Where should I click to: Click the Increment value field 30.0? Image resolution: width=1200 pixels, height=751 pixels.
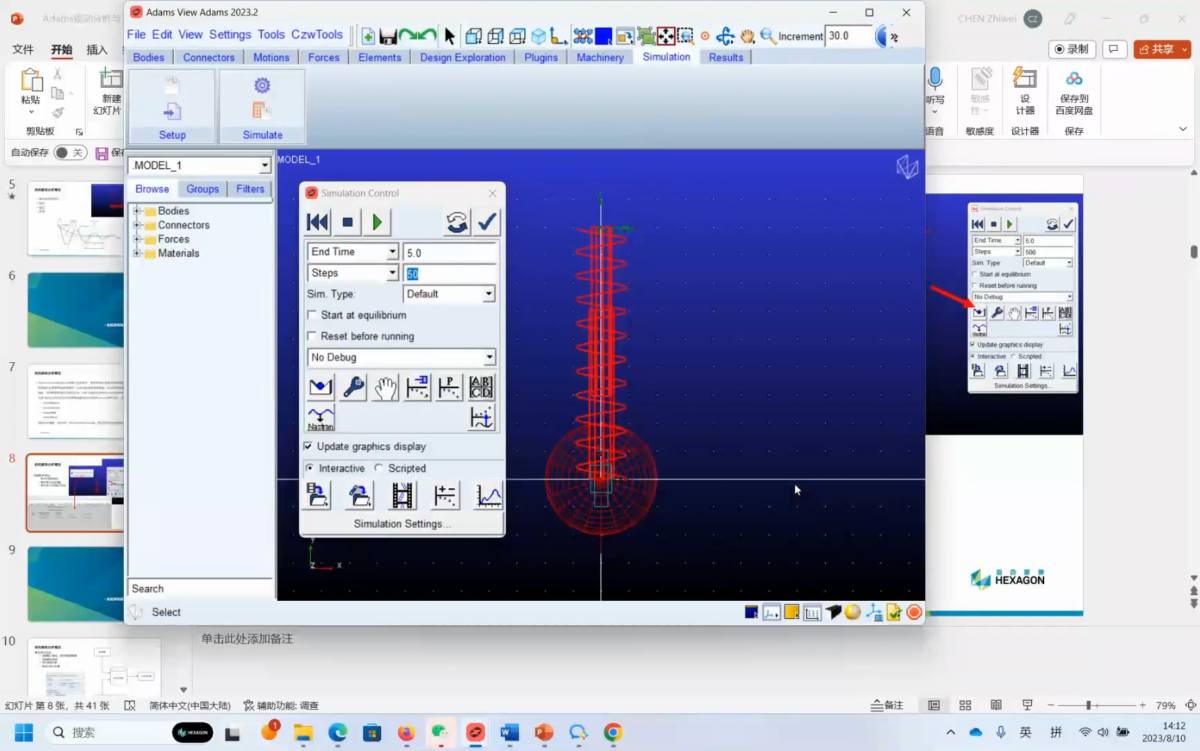(x=849, y=36)
